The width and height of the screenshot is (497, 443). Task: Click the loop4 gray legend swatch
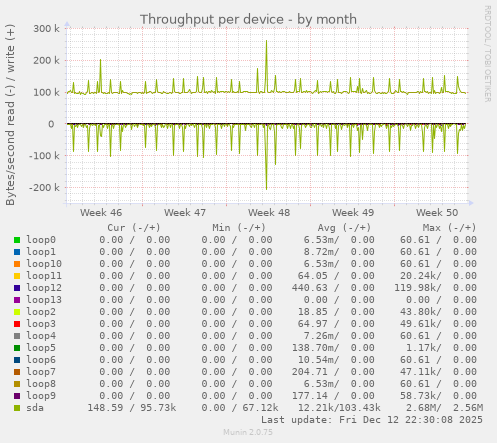pyautogui.click(x=17, y=336)
